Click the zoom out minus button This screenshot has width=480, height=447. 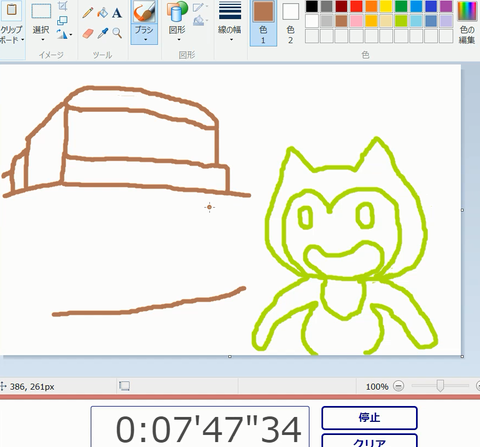[399, 386]
